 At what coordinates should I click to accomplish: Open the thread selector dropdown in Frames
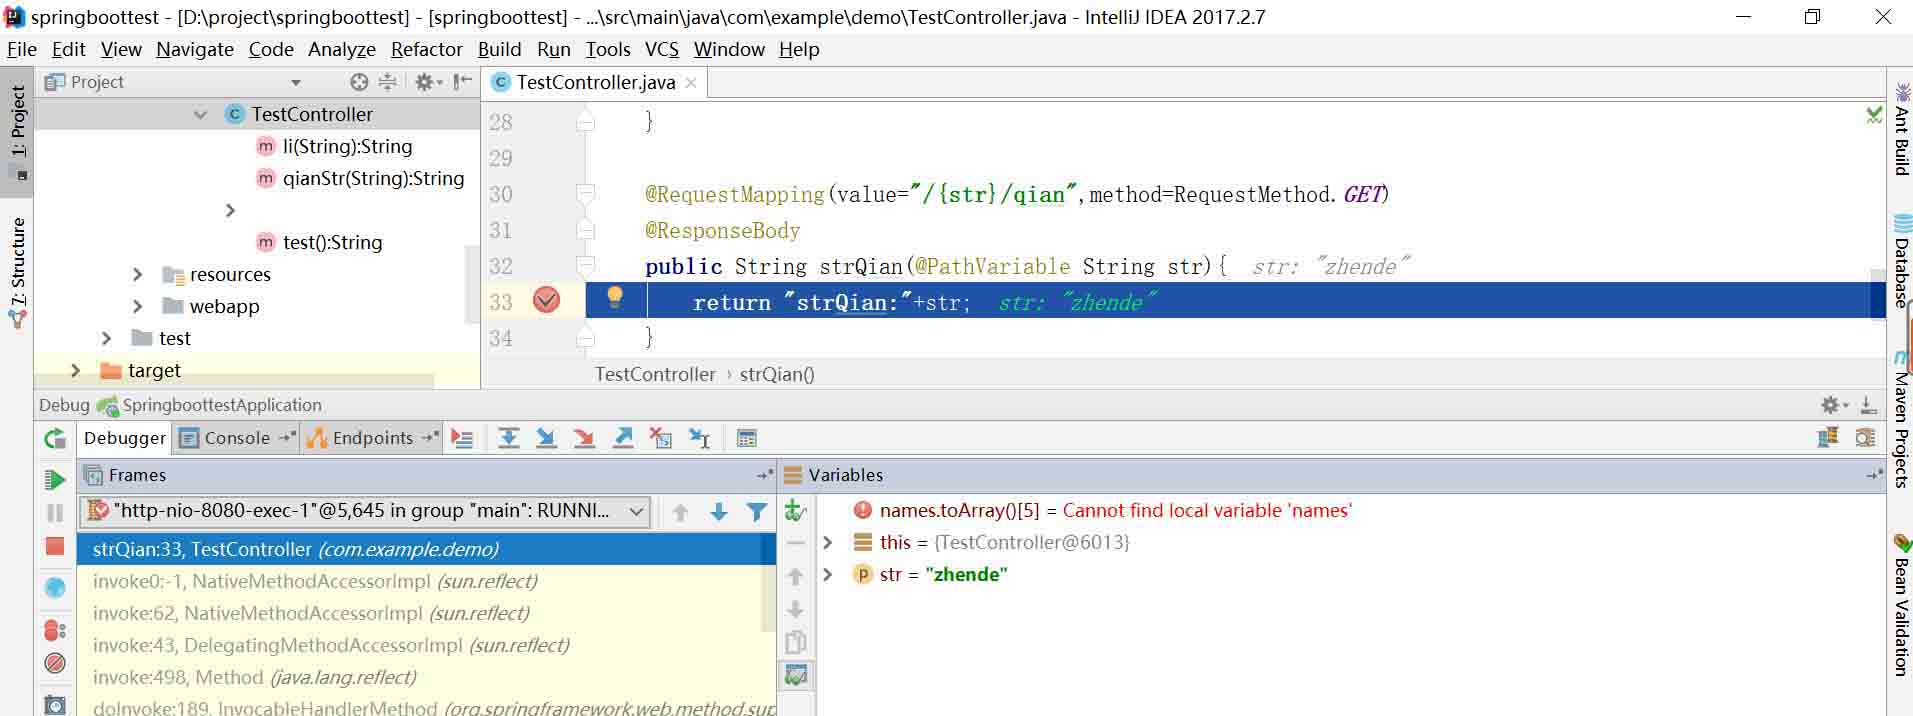pyautogui.click(x=636, y=511)
